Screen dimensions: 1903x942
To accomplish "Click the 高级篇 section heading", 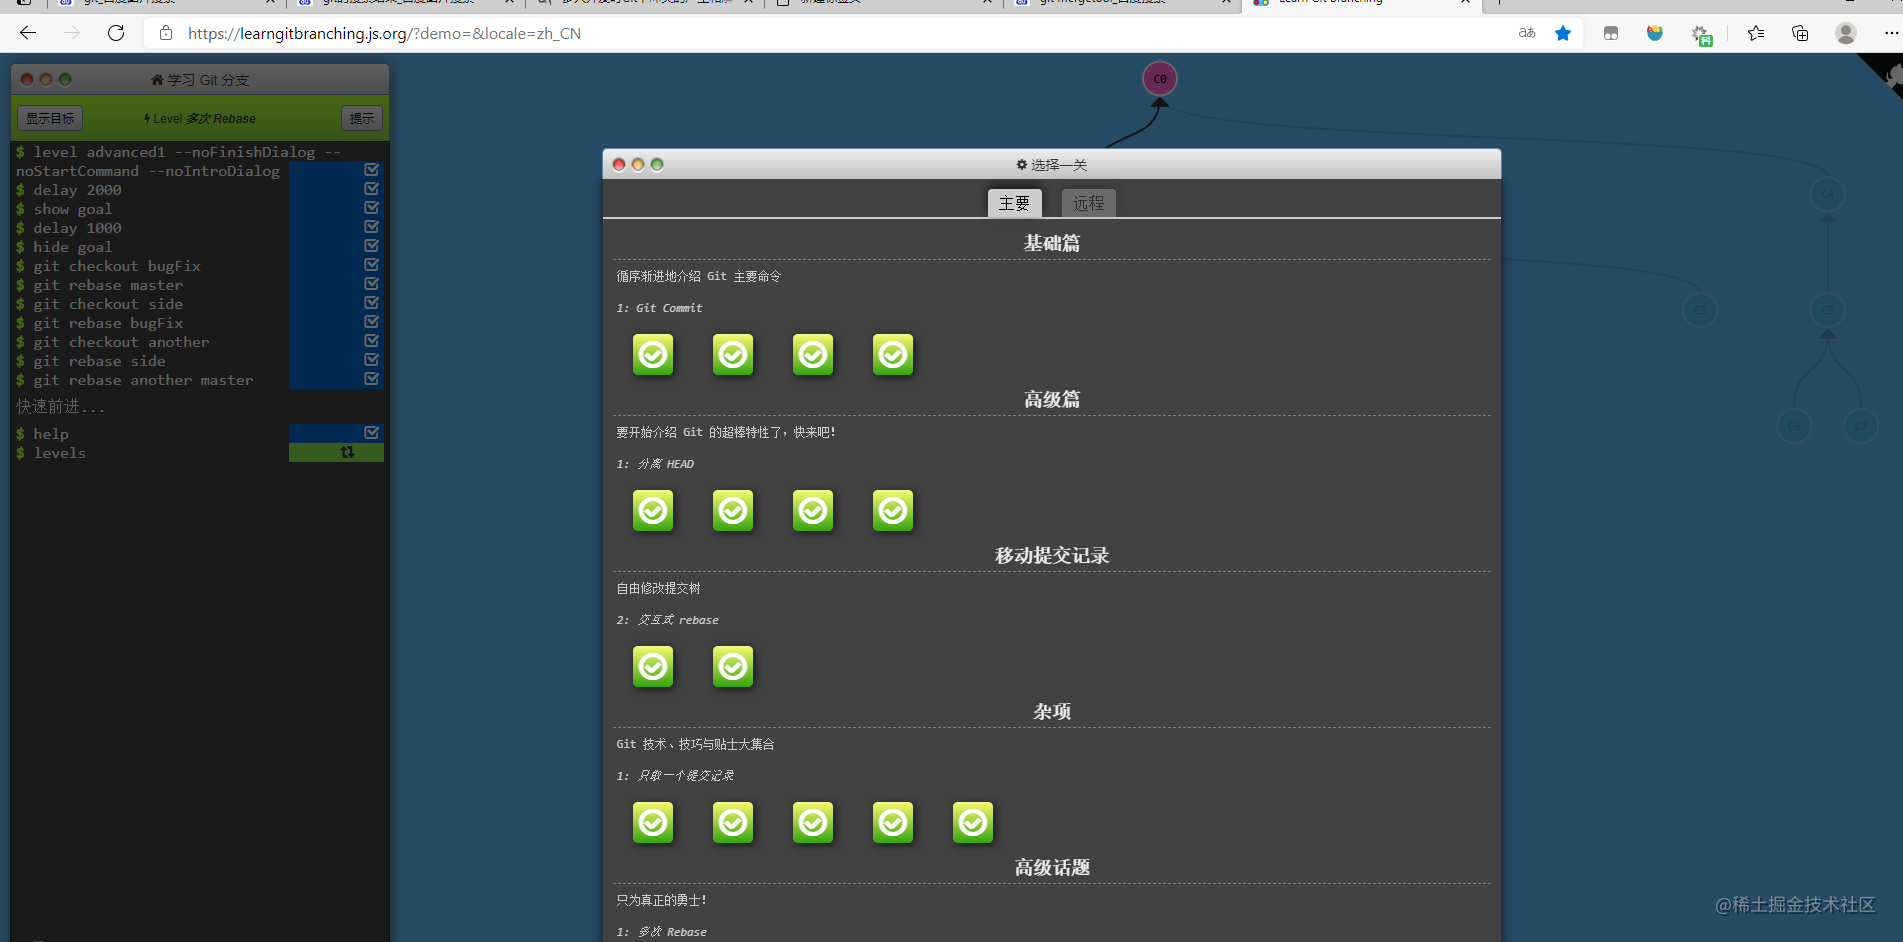I will coord(1052,399).
